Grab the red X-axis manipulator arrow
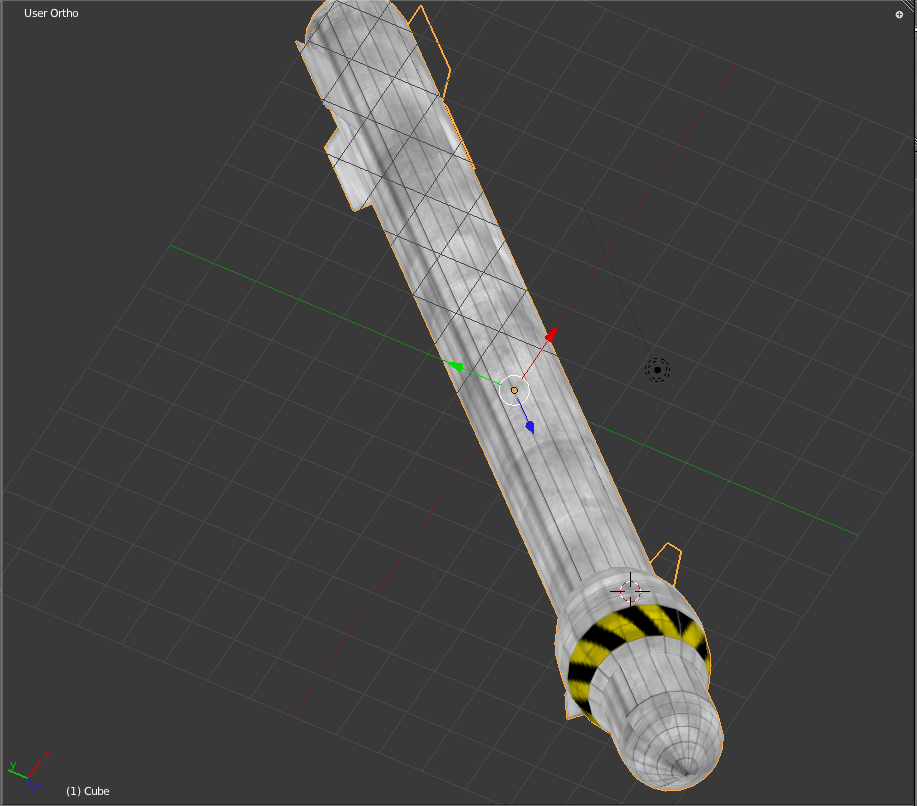Viewport: 917px width, 806px height. (x=549, y=336)
